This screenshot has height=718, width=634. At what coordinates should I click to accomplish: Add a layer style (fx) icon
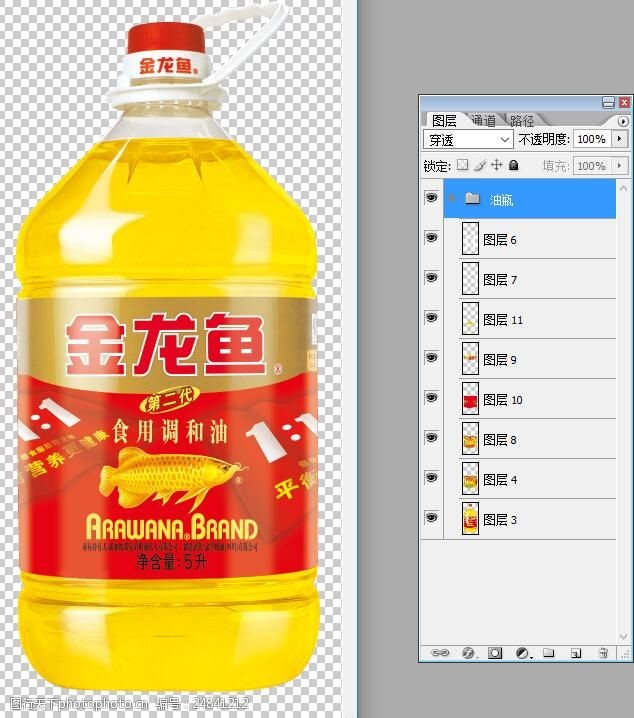468,653
